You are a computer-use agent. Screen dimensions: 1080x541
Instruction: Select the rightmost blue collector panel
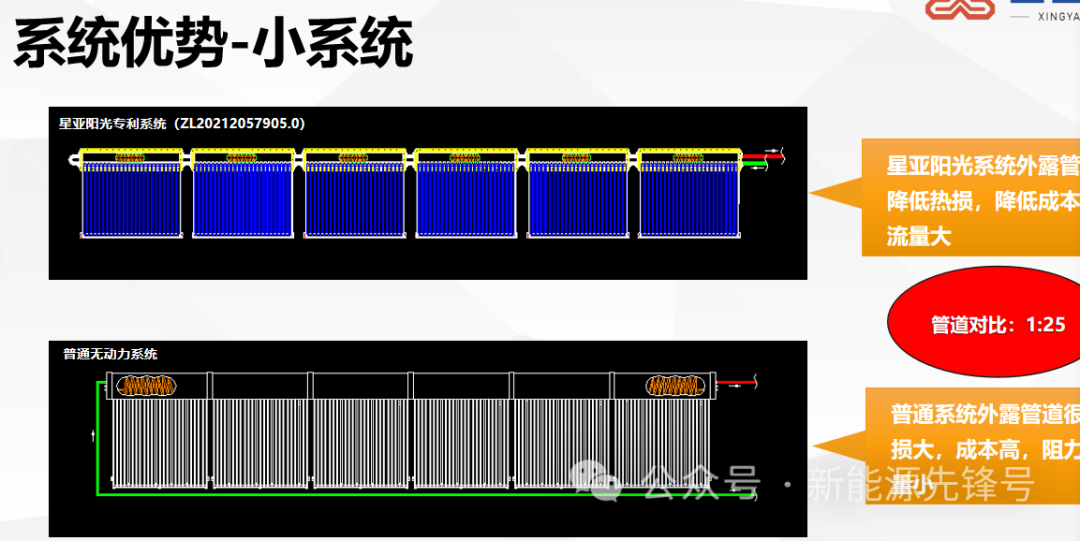688,198
